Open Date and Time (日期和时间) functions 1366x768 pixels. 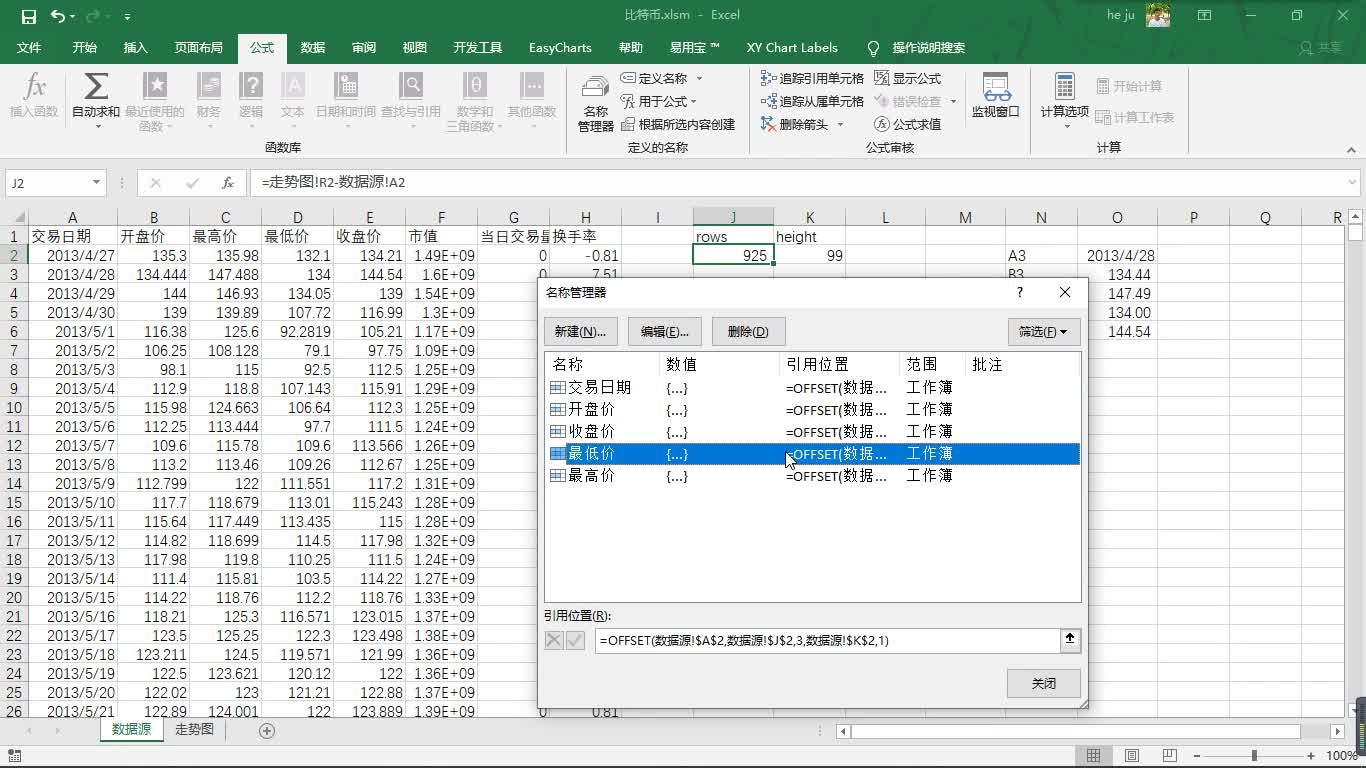click(346, 100)
